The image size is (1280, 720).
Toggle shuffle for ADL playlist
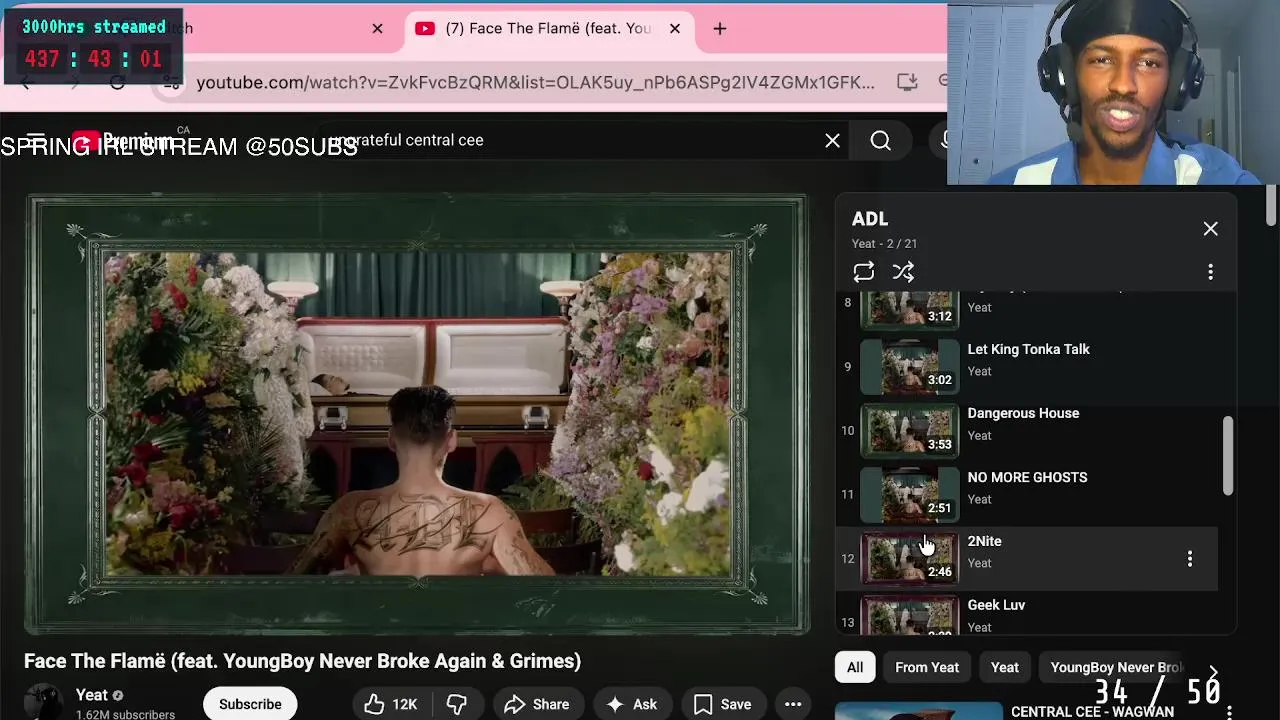[x=903, y=272]
